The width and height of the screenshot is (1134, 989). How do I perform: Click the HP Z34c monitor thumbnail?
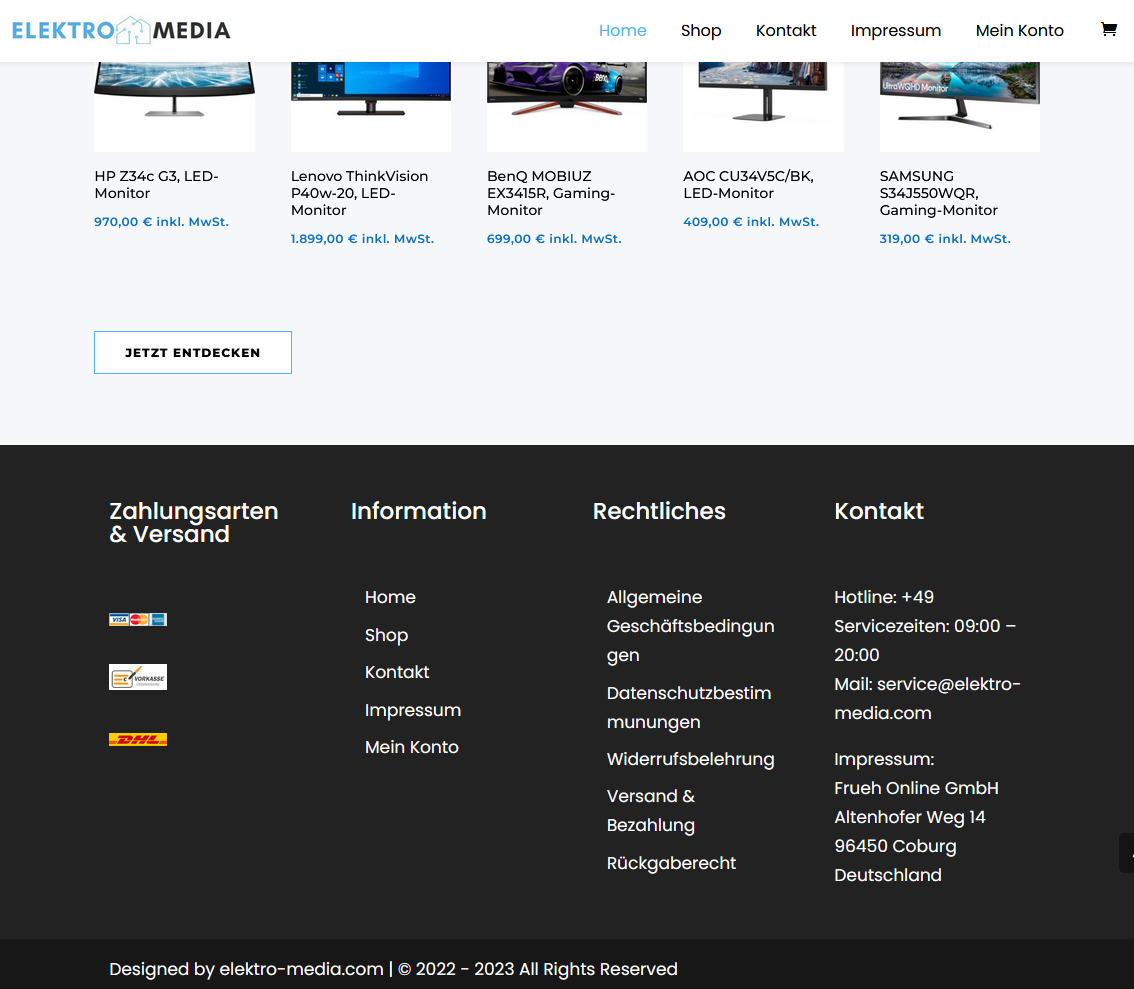(x=174, y=106)
